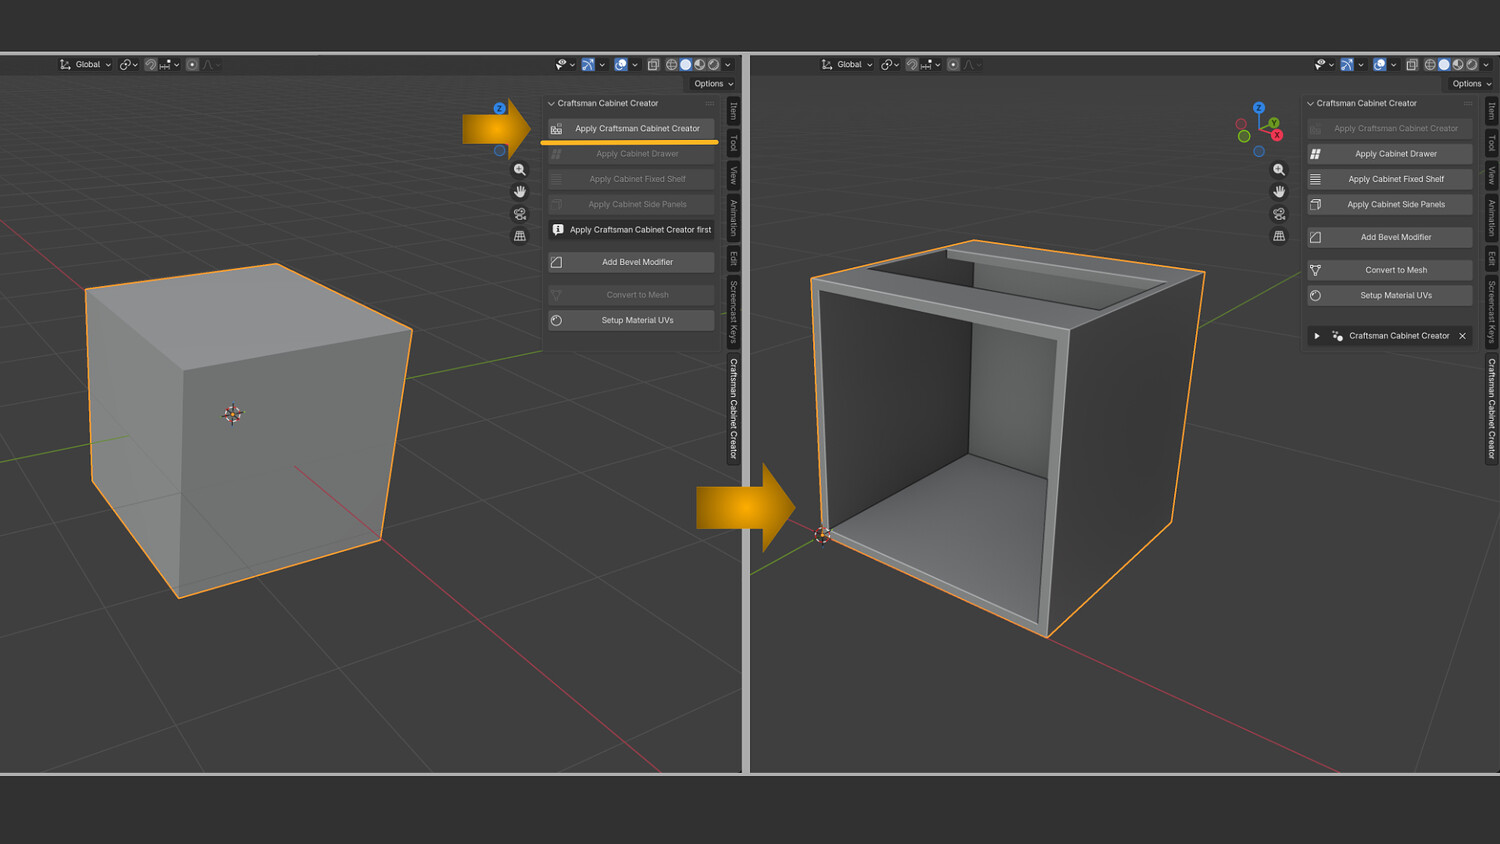
Task: Toggle proportional editing in left viewport header
Action: [x=192, y=65]
